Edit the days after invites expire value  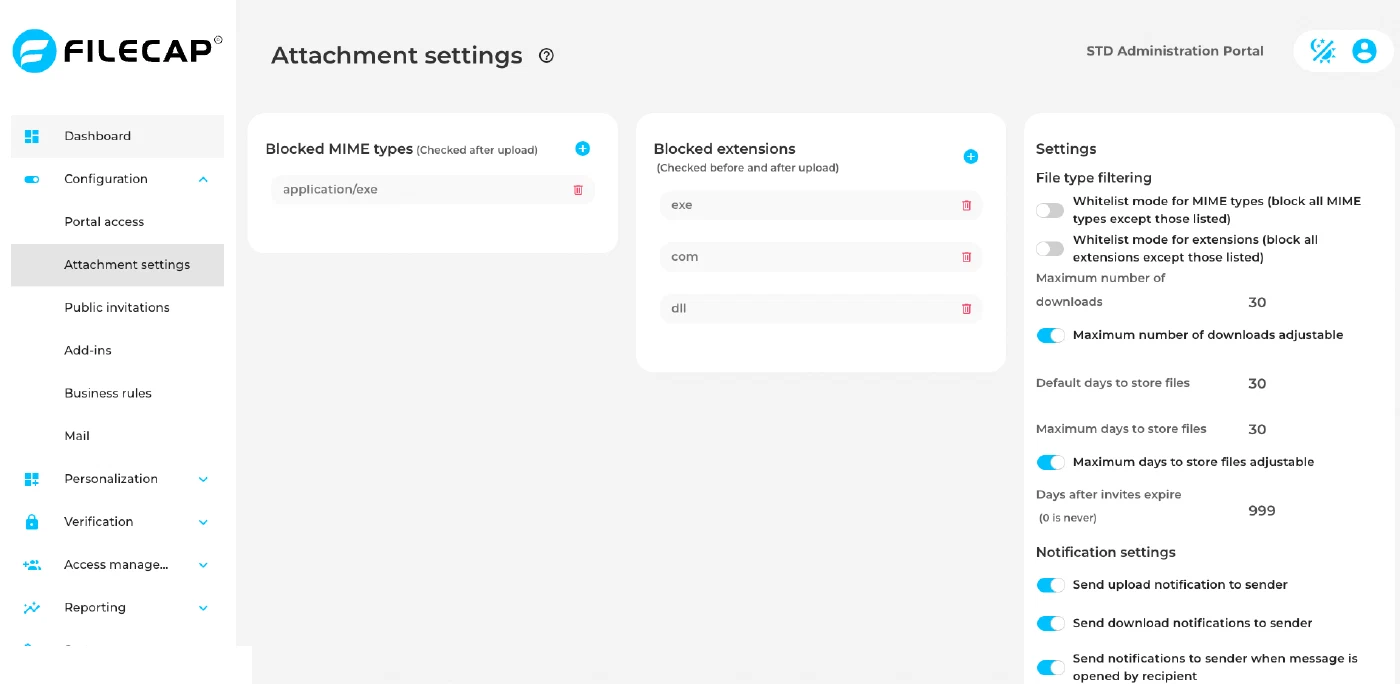(1262, 511)
